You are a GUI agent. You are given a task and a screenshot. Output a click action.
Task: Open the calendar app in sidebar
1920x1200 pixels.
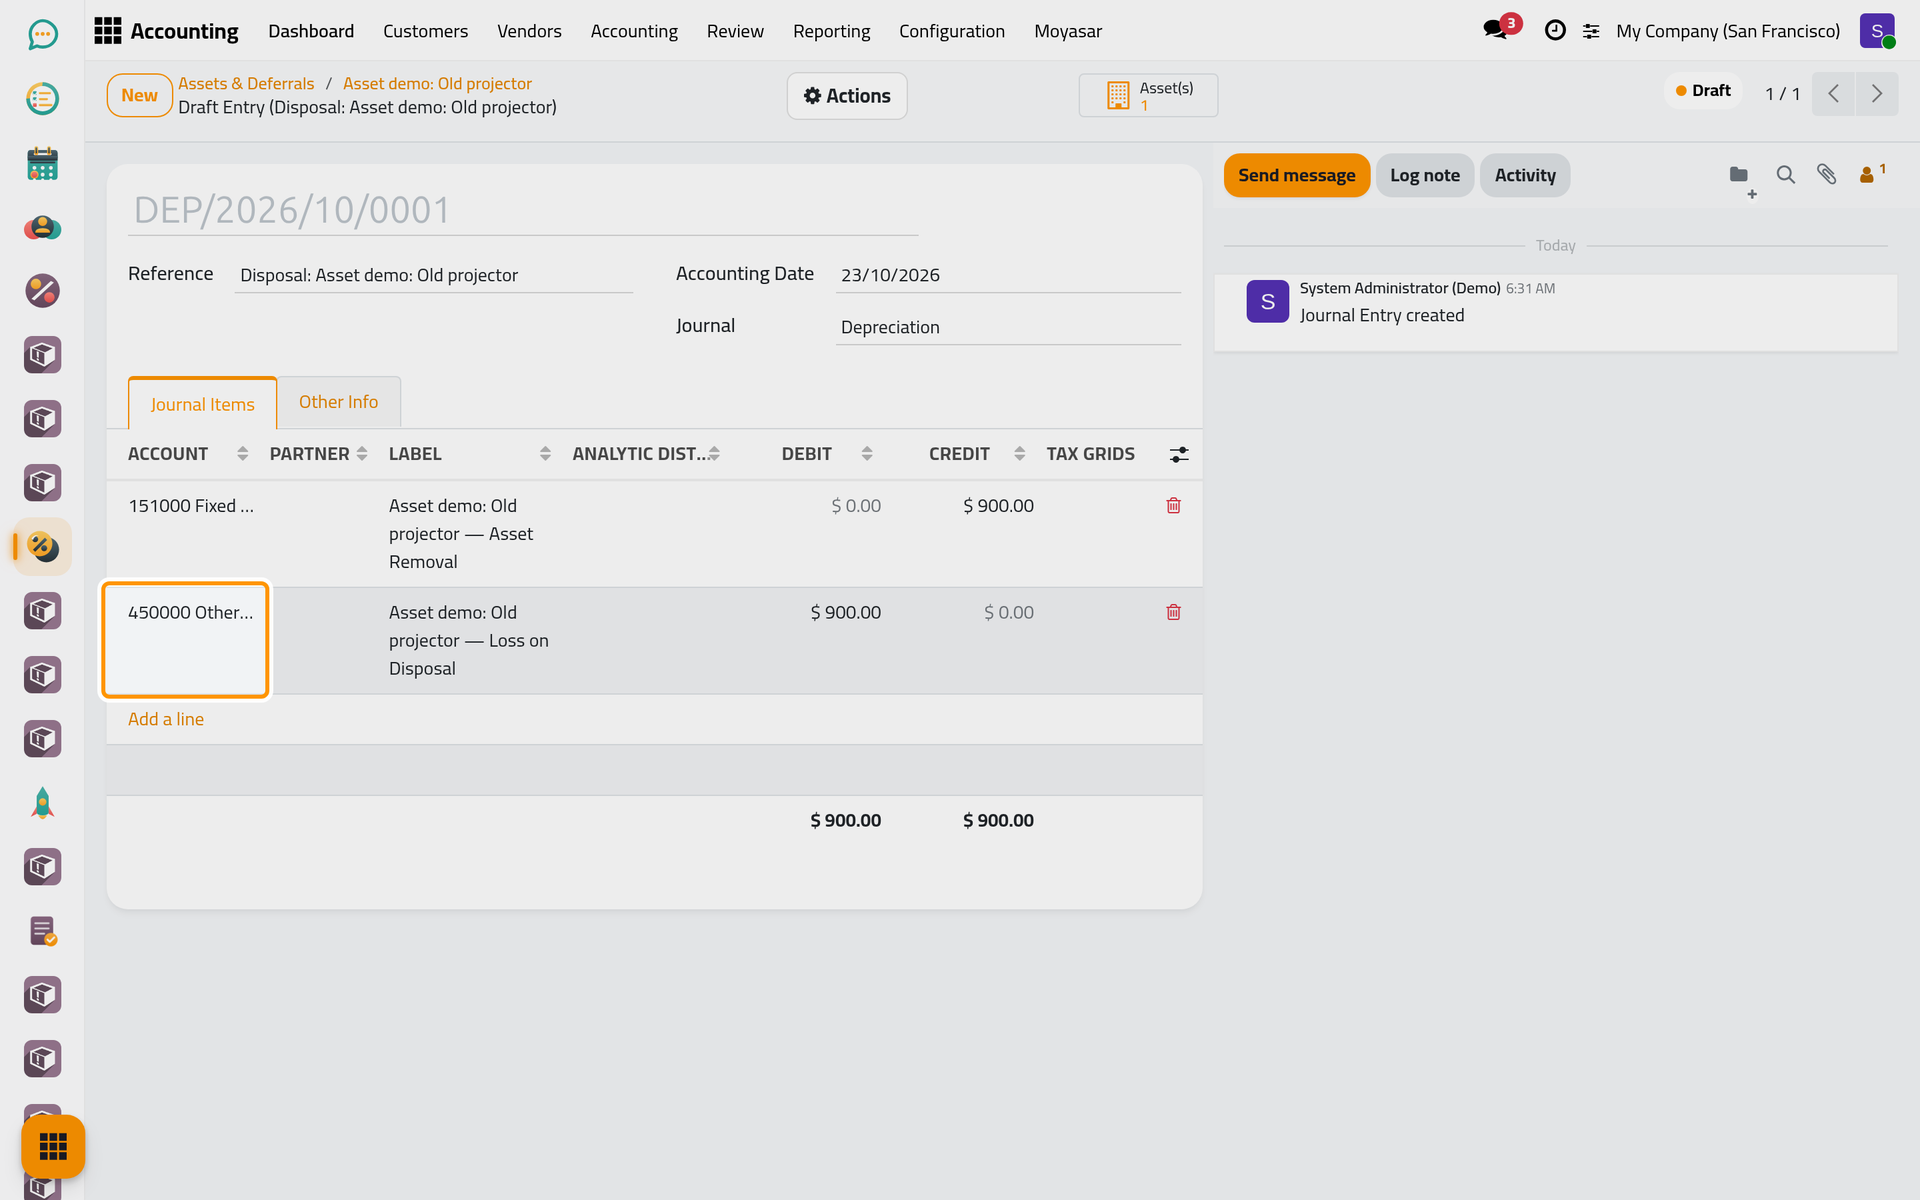click(x=42, y=163)
